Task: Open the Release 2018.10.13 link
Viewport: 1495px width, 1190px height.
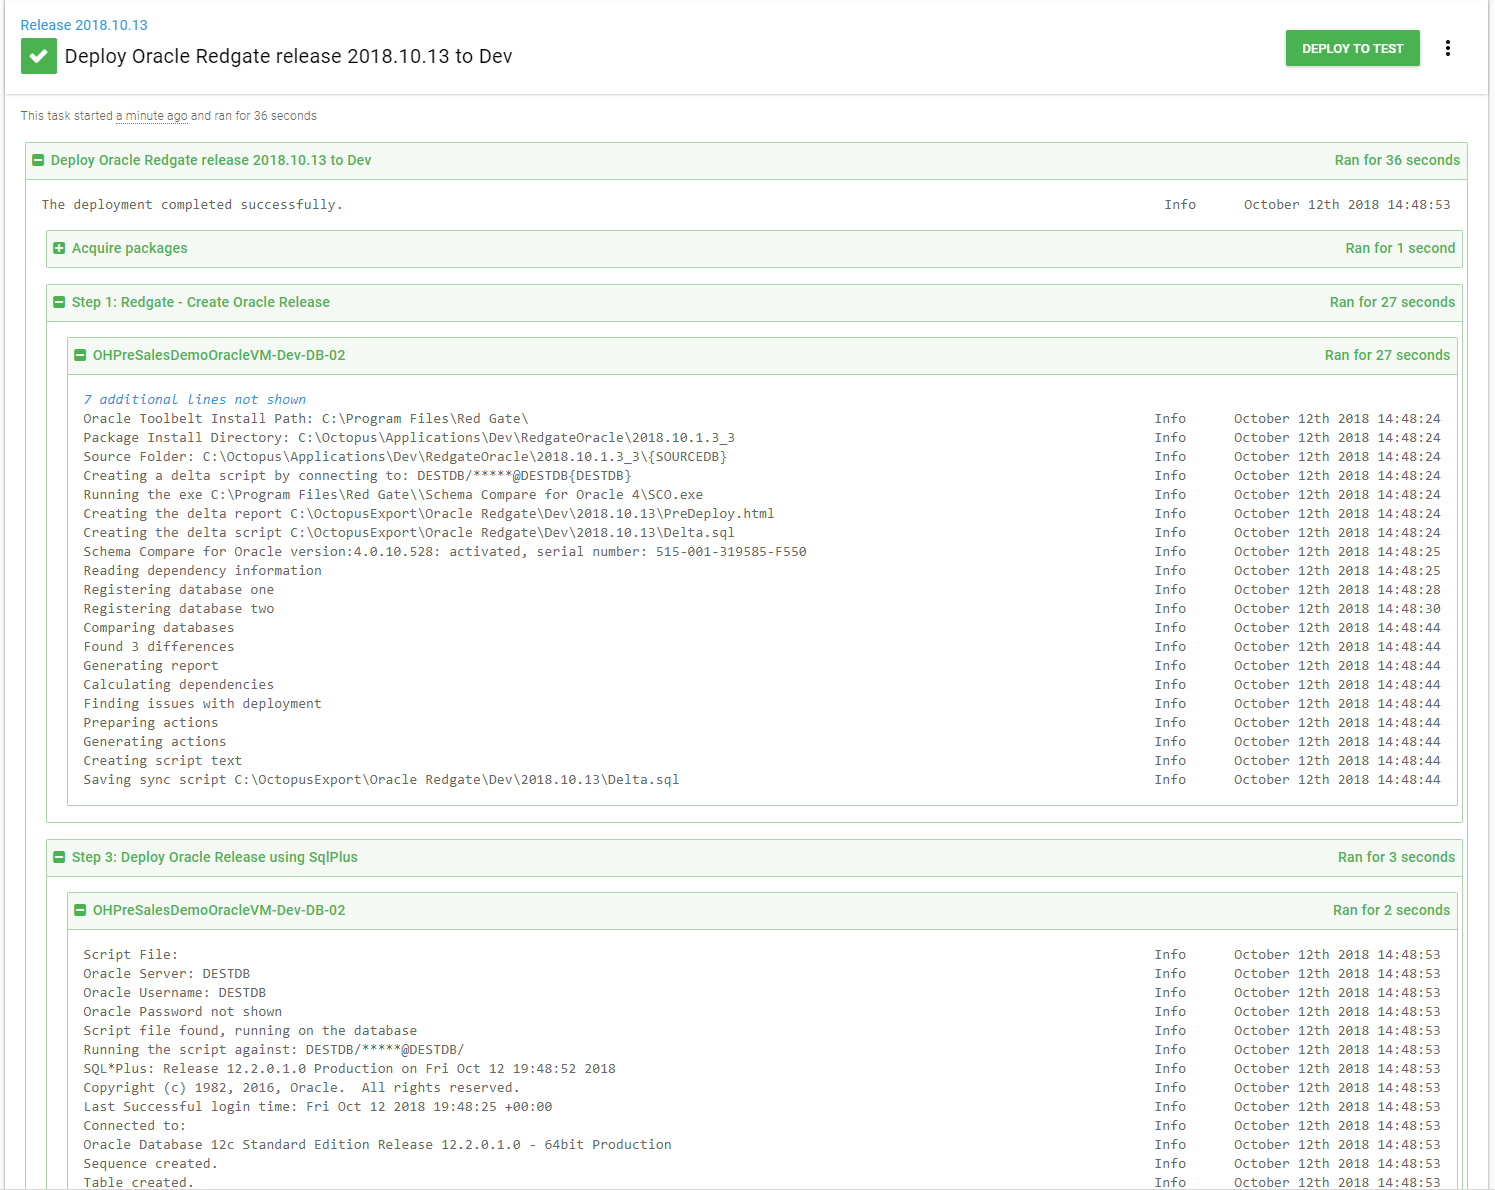Action: (84, 25)
